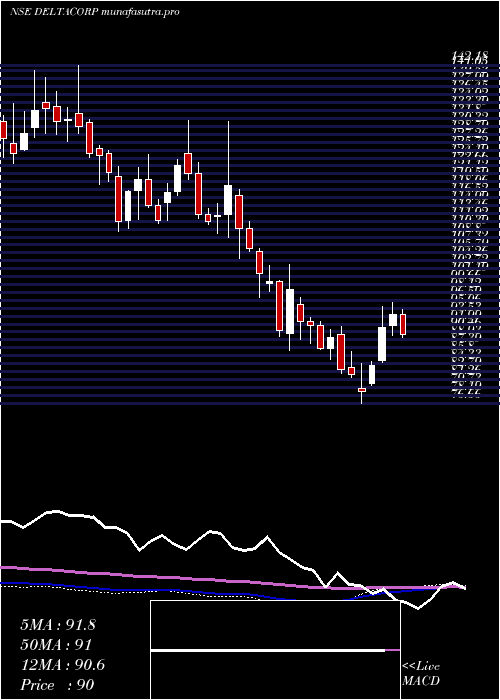Pick the most recent red candlestick
The width and height of the screenshot is (500, 700).
(x=403, y=324)
